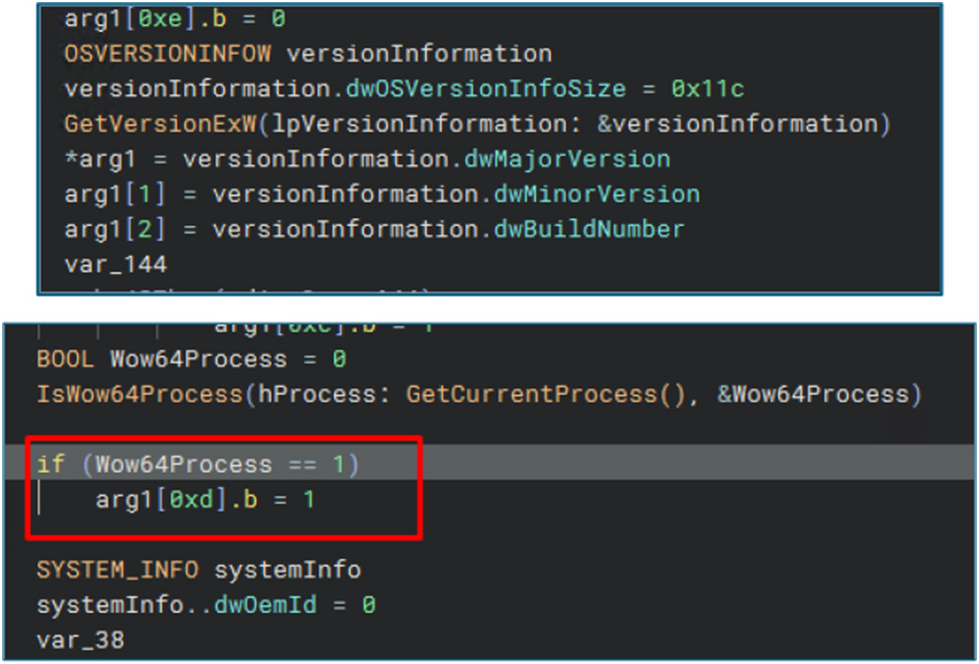Select the dwMajorVersion field
The width and height of the screenshot is (979, 664).
click(567, 159)
